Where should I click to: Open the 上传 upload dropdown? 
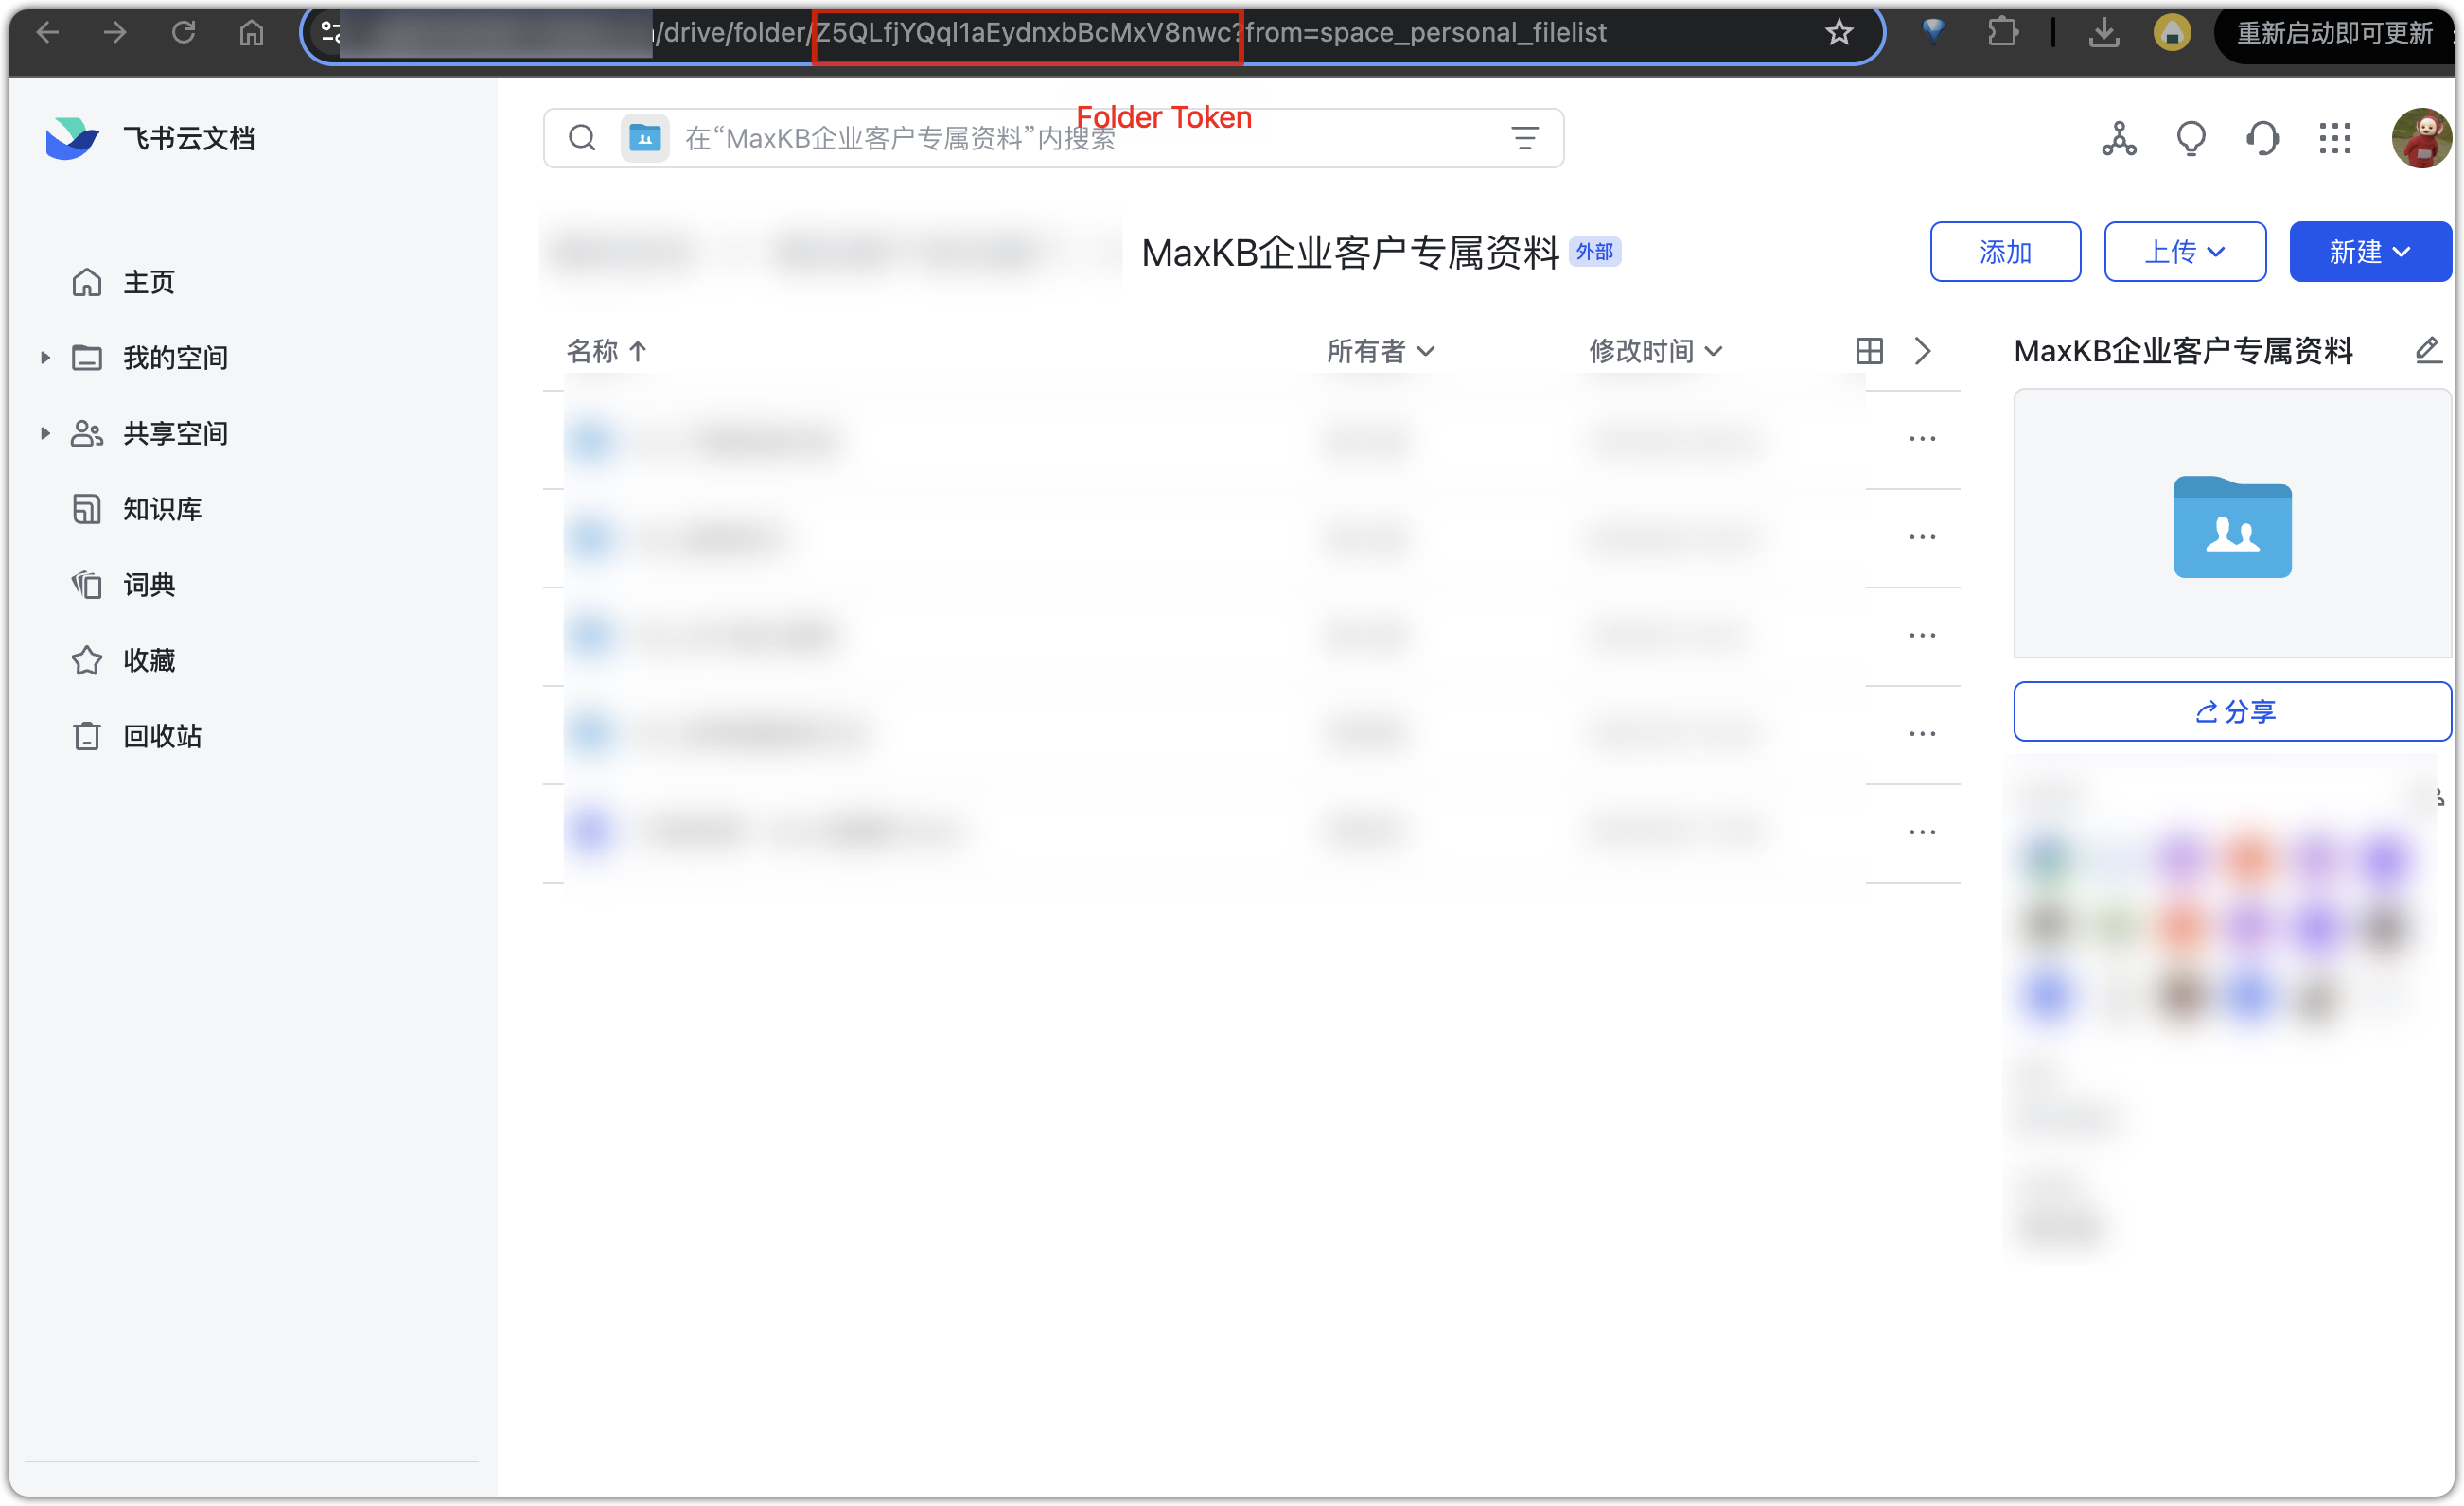pyautogui.click(x=2184, y=252)
